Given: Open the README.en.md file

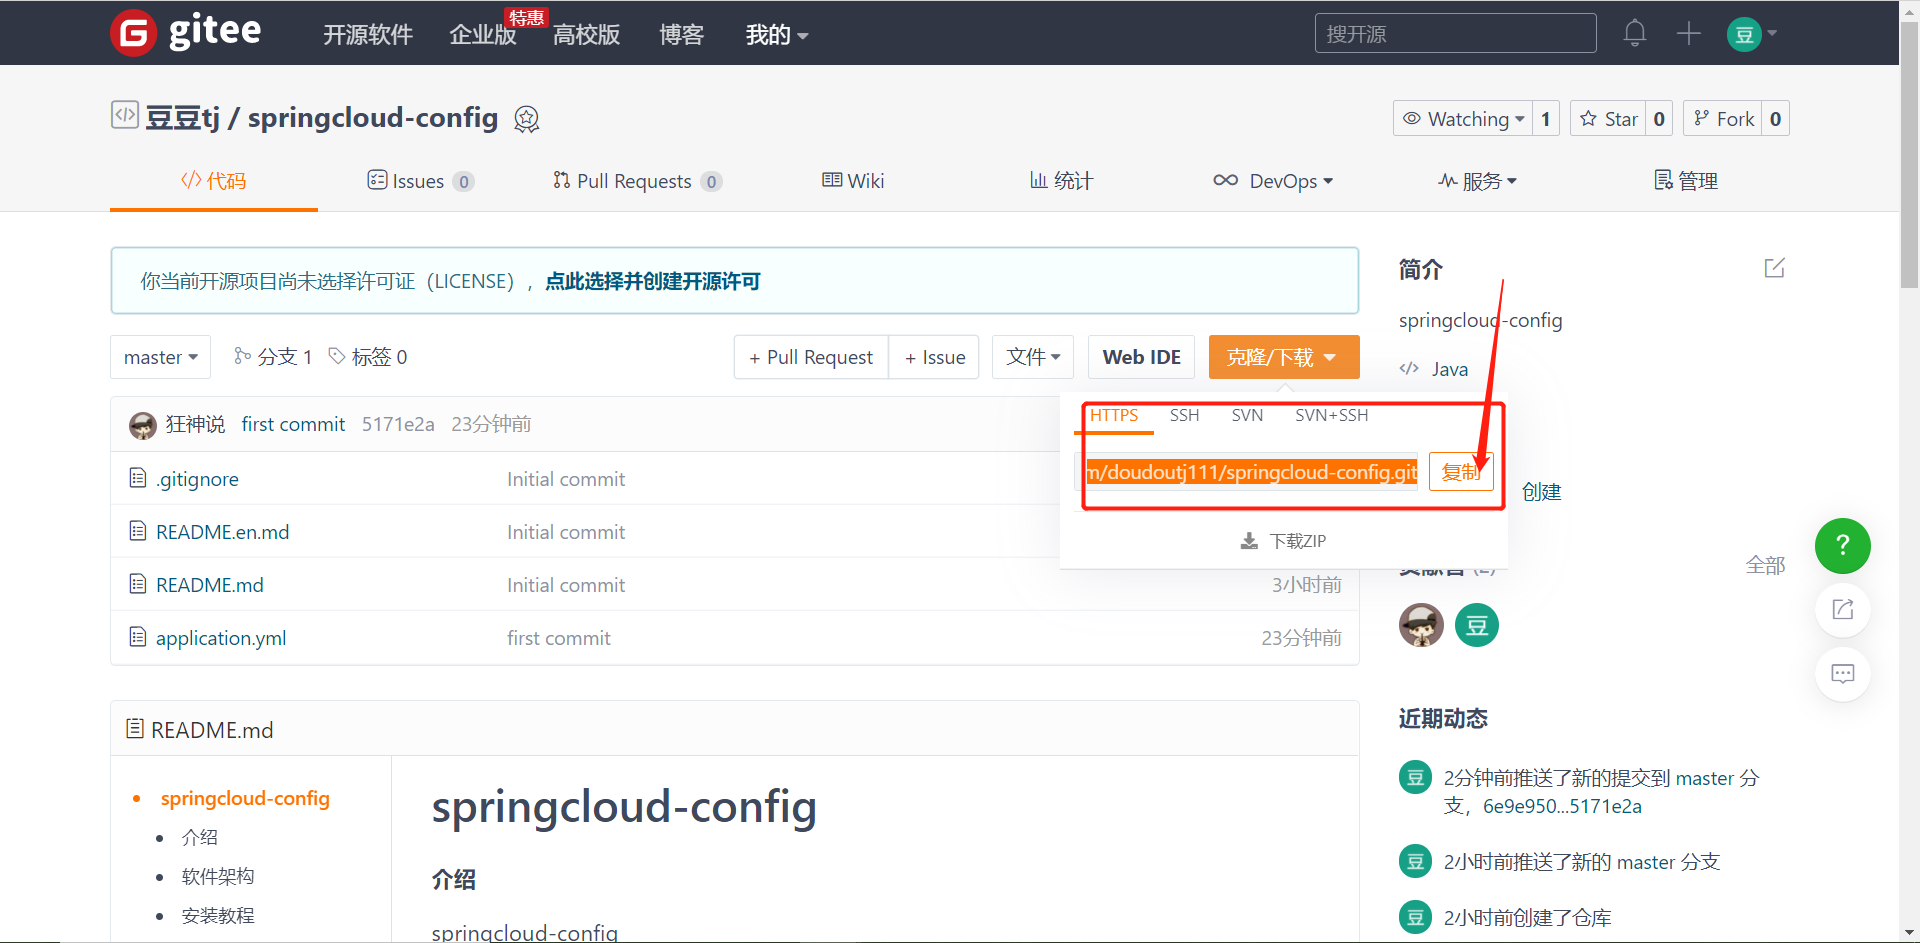Looking at the screenshot, I should click(222, 532).
